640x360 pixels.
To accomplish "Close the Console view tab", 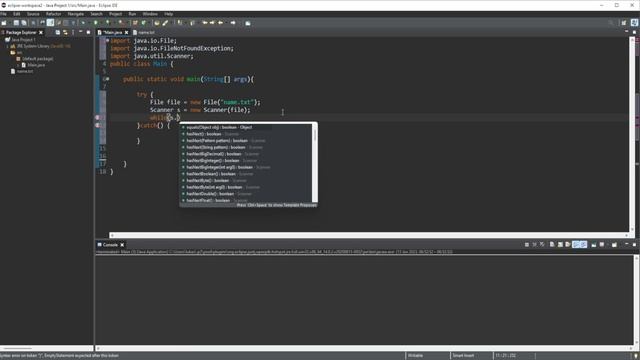I will point(122,244).
